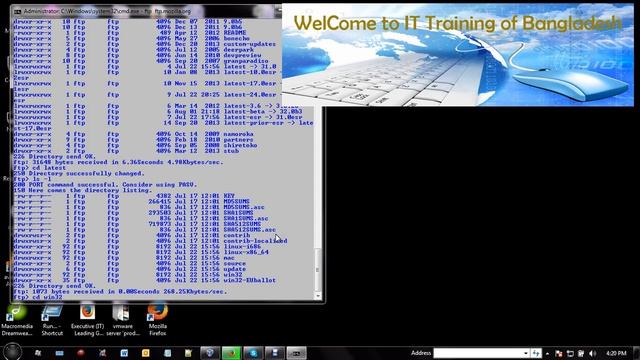Click the 'ls -l' command line

pos(32,179)
